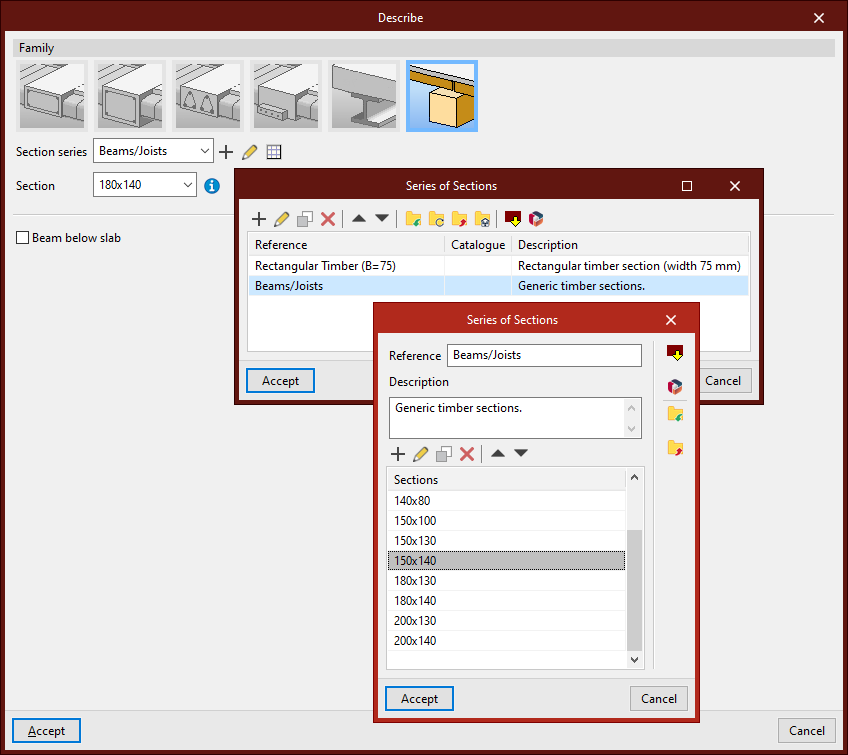This screenshot has width=848, height=755.
Task: Click the cube logo icon in front dialog sidebar
Action: pos(675,386)
